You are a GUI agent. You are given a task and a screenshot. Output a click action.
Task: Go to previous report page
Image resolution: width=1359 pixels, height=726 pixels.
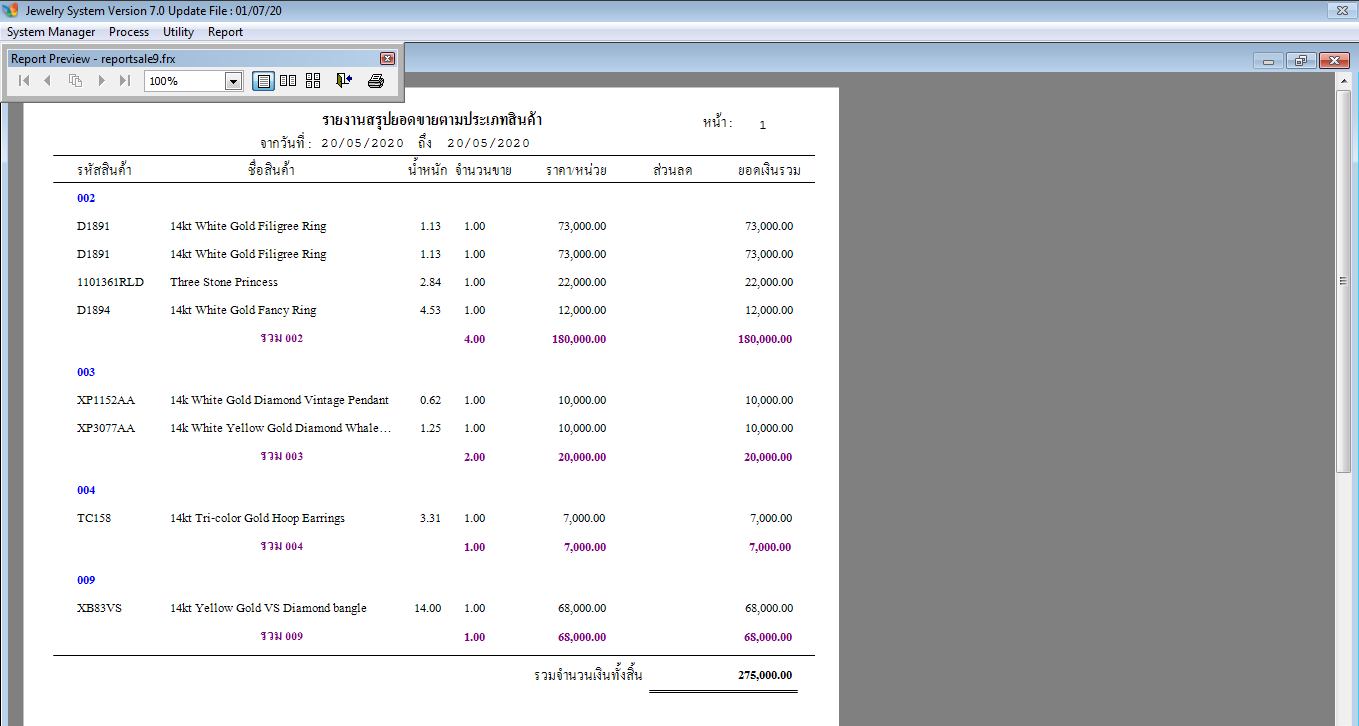tap(47, 81)
